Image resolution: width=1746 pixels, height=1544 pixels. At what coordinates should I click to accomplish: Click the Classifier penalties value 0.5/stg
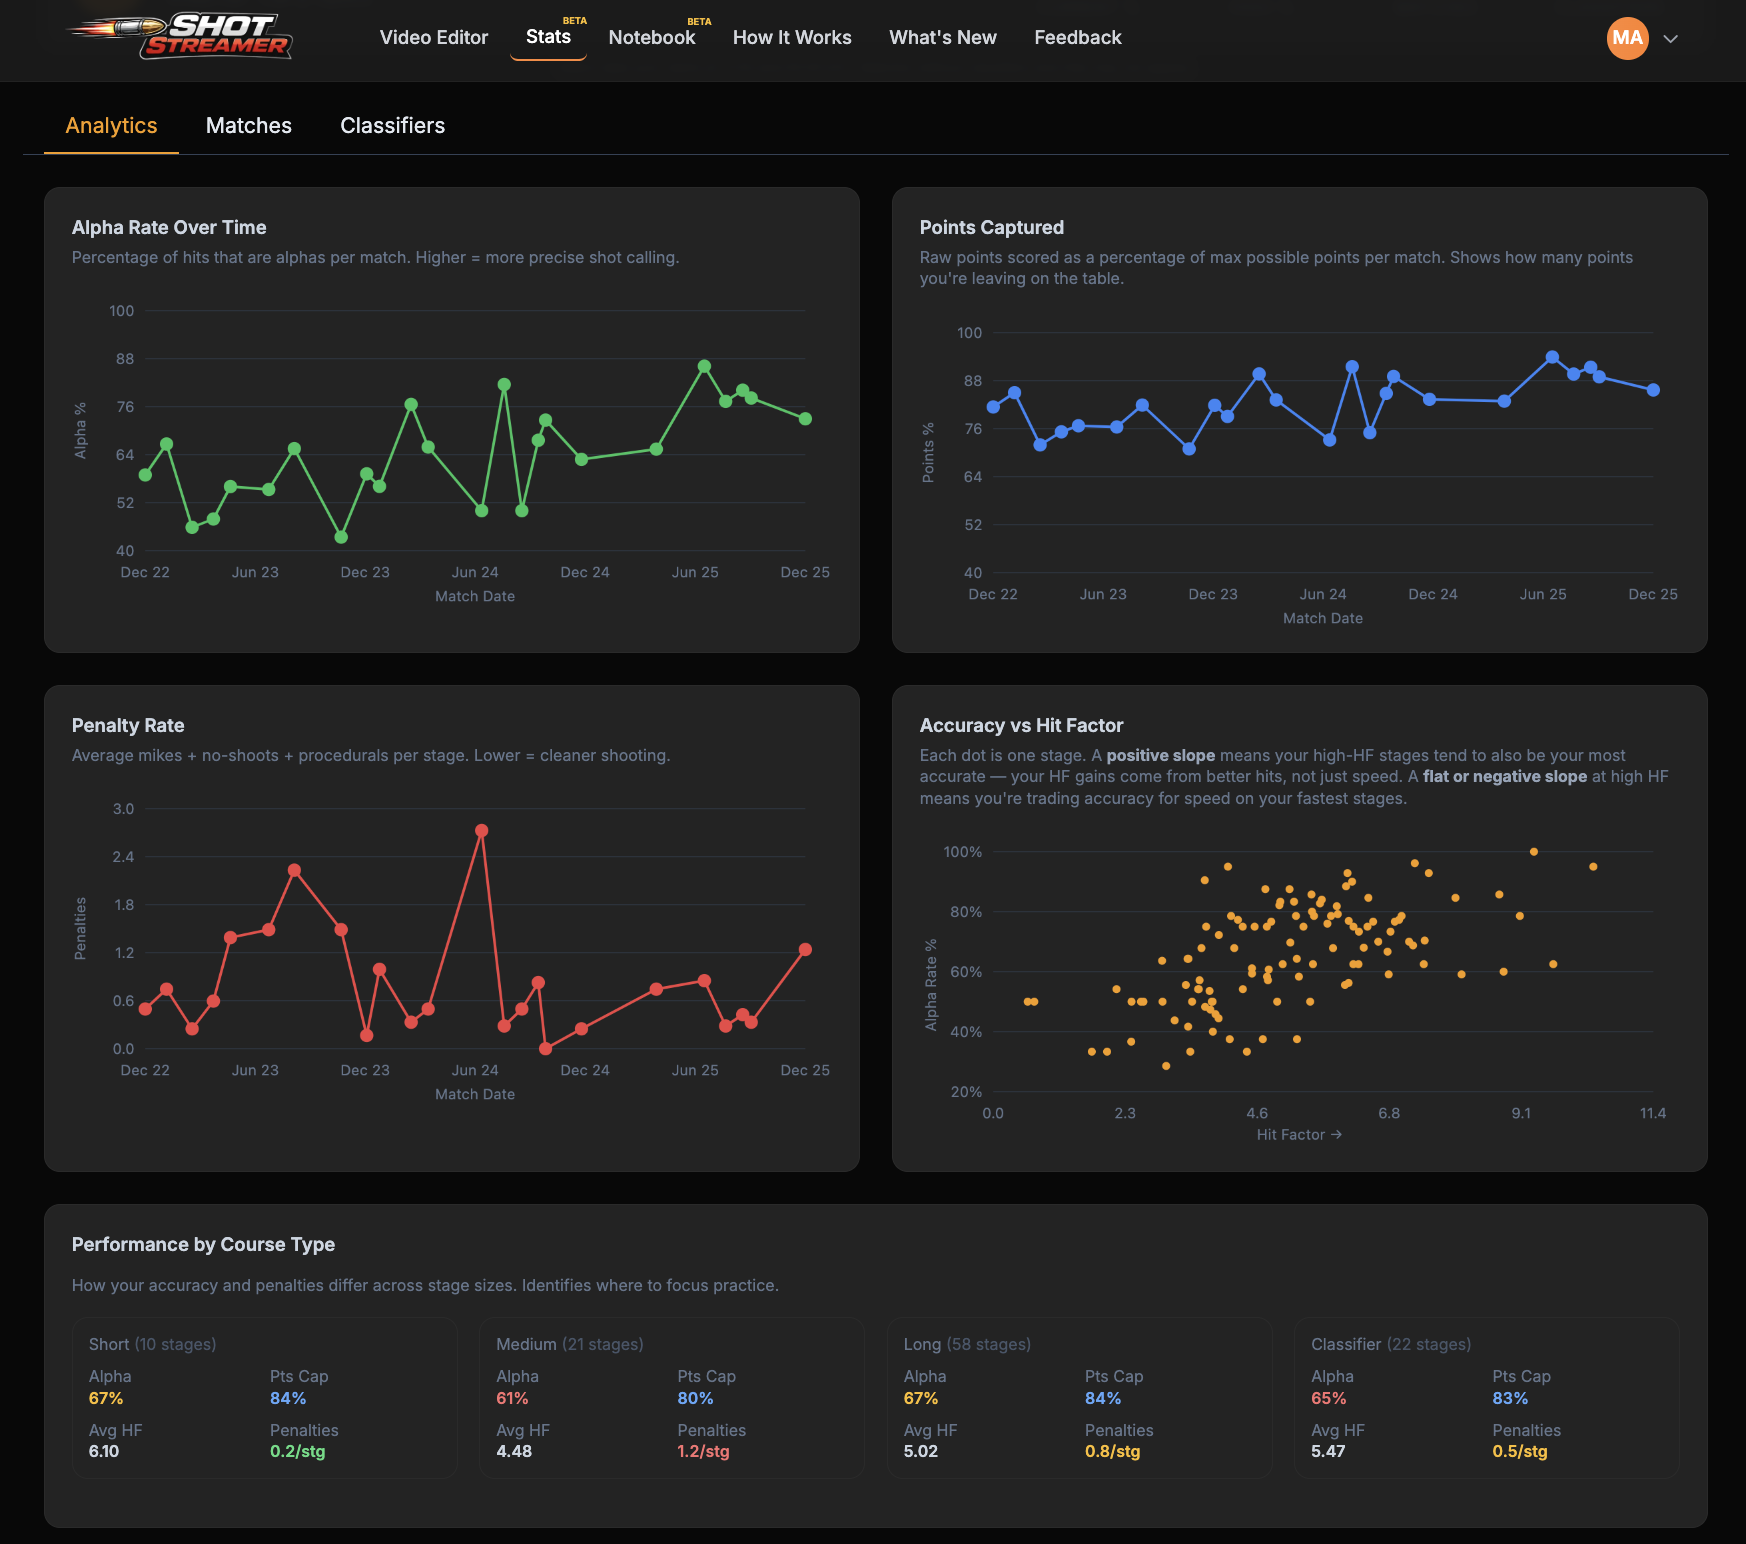click(1520, 1451)
